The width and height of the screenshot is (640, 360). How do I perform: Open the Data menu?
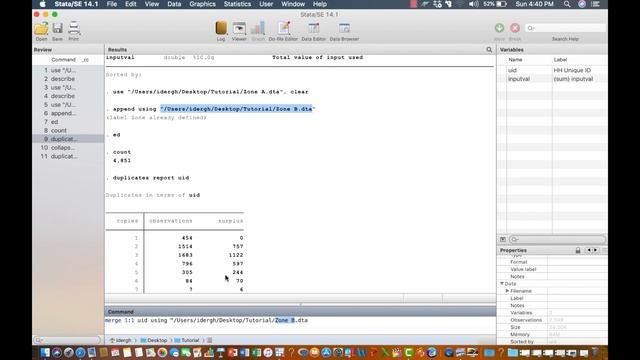pos(174,4)
